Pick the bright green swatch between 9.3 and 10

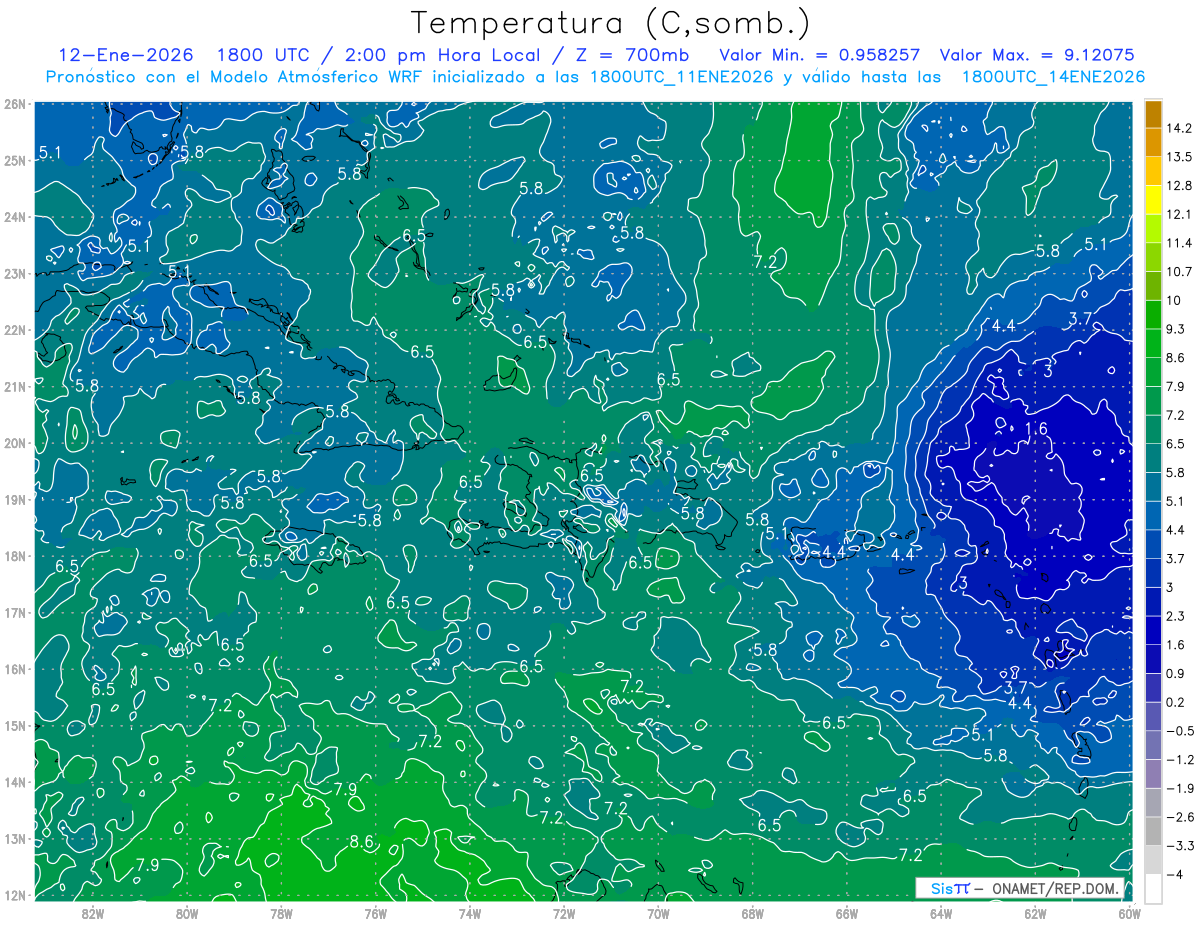(1153, 314)
